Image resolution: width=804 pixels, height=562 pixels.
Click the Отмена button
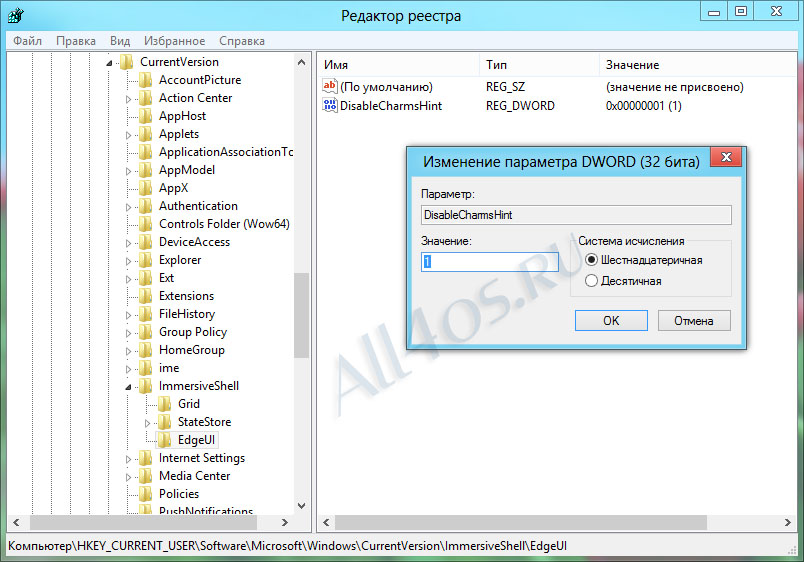click(694, 320)
